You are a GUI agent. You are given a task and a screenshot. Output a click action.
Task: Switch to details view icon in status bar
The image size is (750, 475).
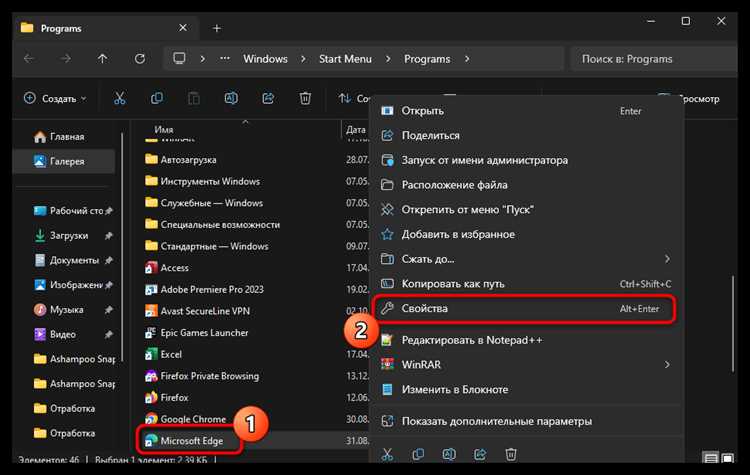[x=711, y=459]
